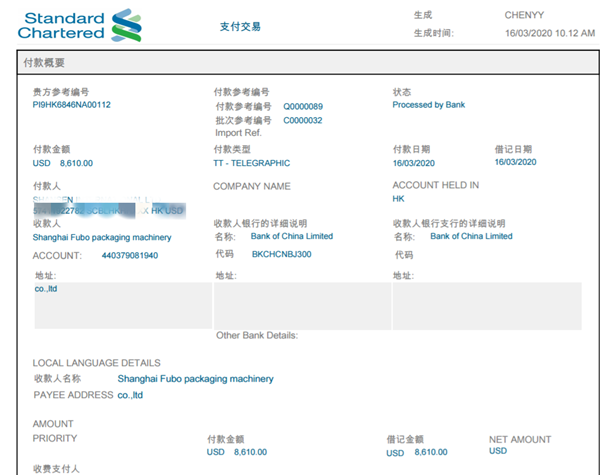Click the empty branch bank address box

click(487, 306)
